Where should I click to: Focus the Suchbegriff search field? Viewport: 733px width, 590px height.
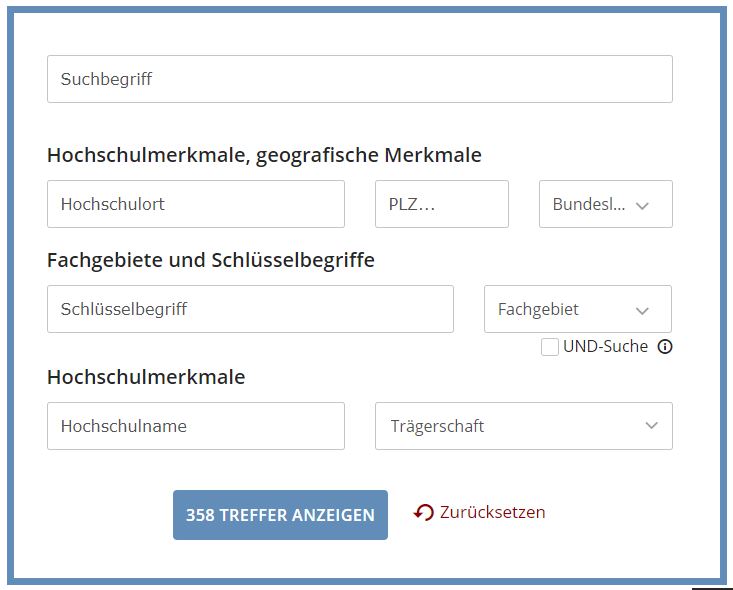click(360, 79)
